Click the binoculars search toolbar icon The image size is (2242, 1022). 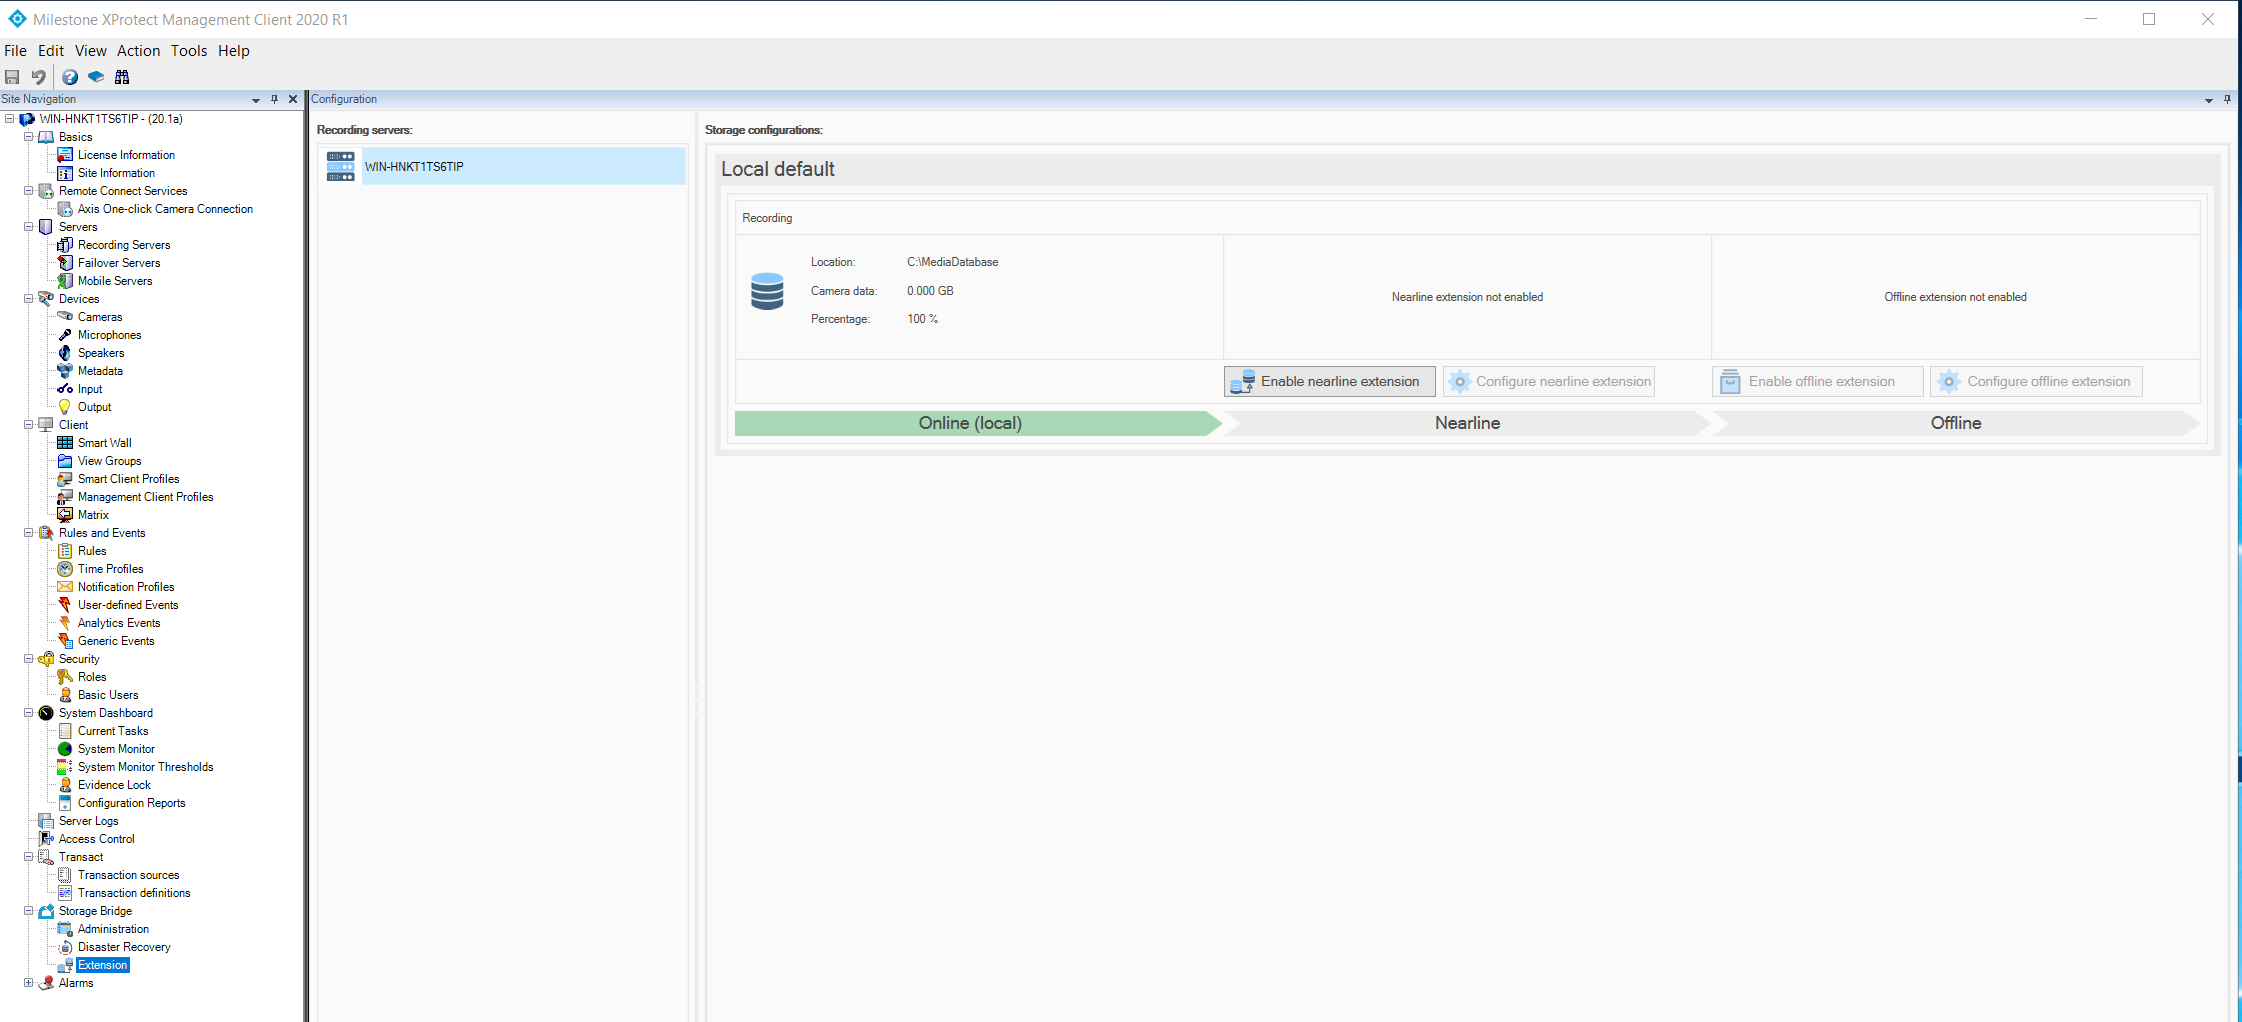[x=122, y=77]
